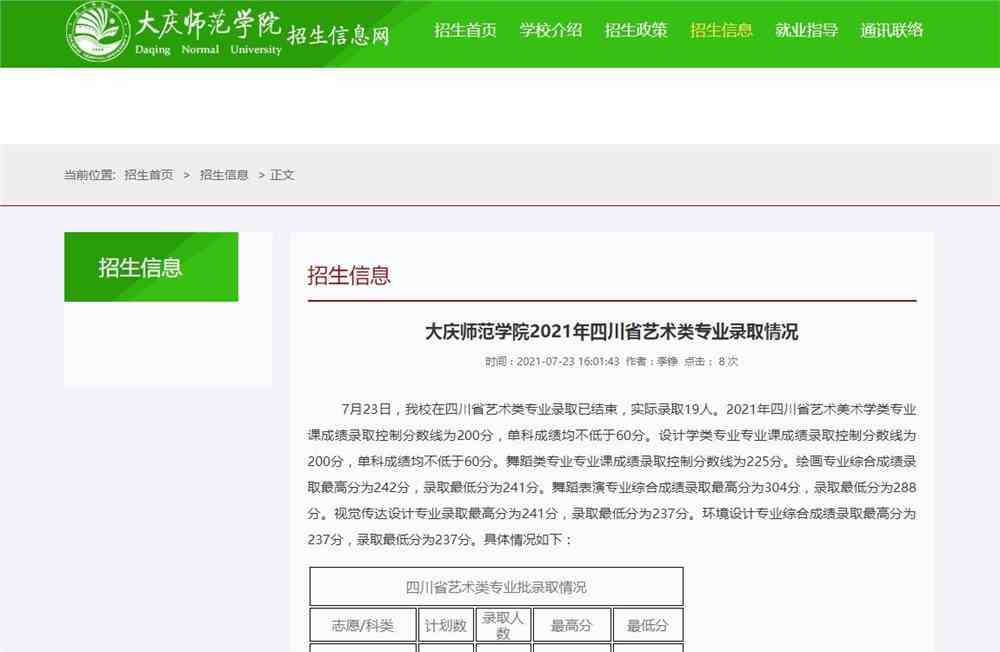Viewport: 1000px width, 652px height.
Task: Click the 最低分 table header cell
Action: pyautogui.click(x=647, y=625)
